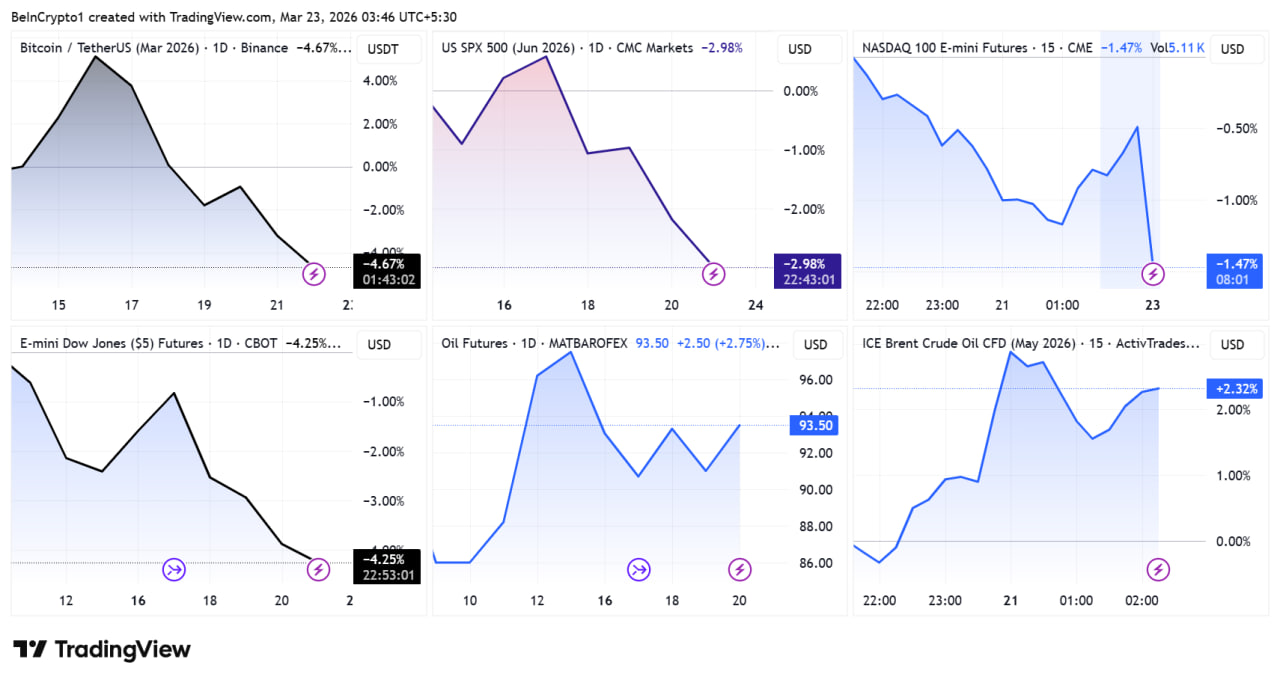Image resolution: width=1280 pixels, height=683 pixels.
Task: Open the USD currency selector on Oil Futures chart
Action: click(815, 345)
